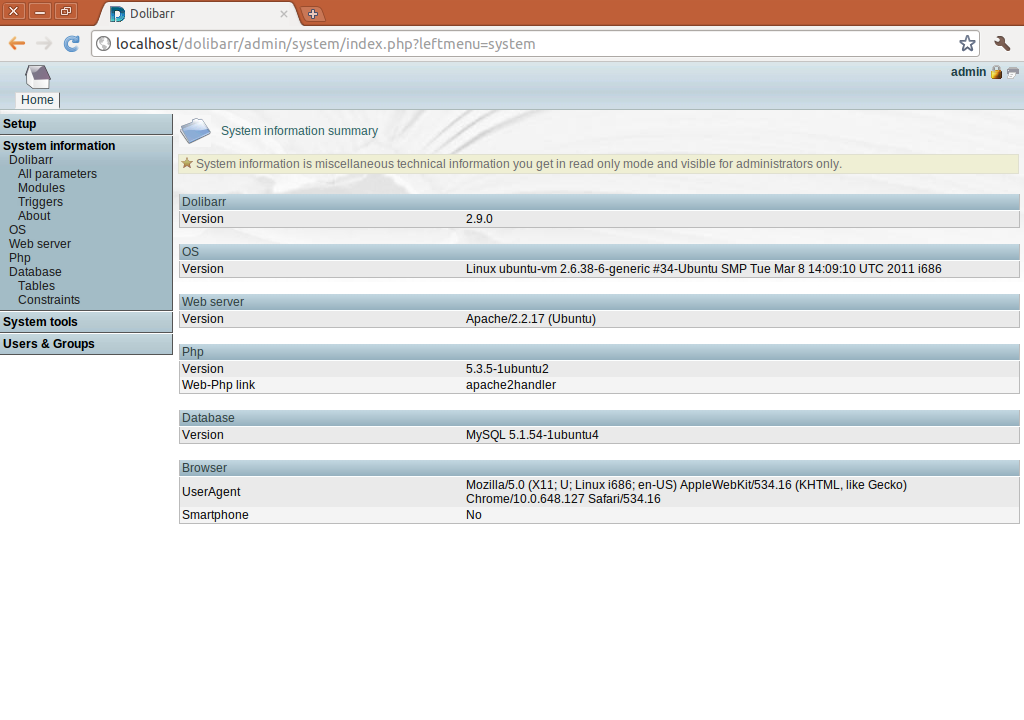Open a new browser tab
Screen dimensions: 1024x720
(313, 14)
